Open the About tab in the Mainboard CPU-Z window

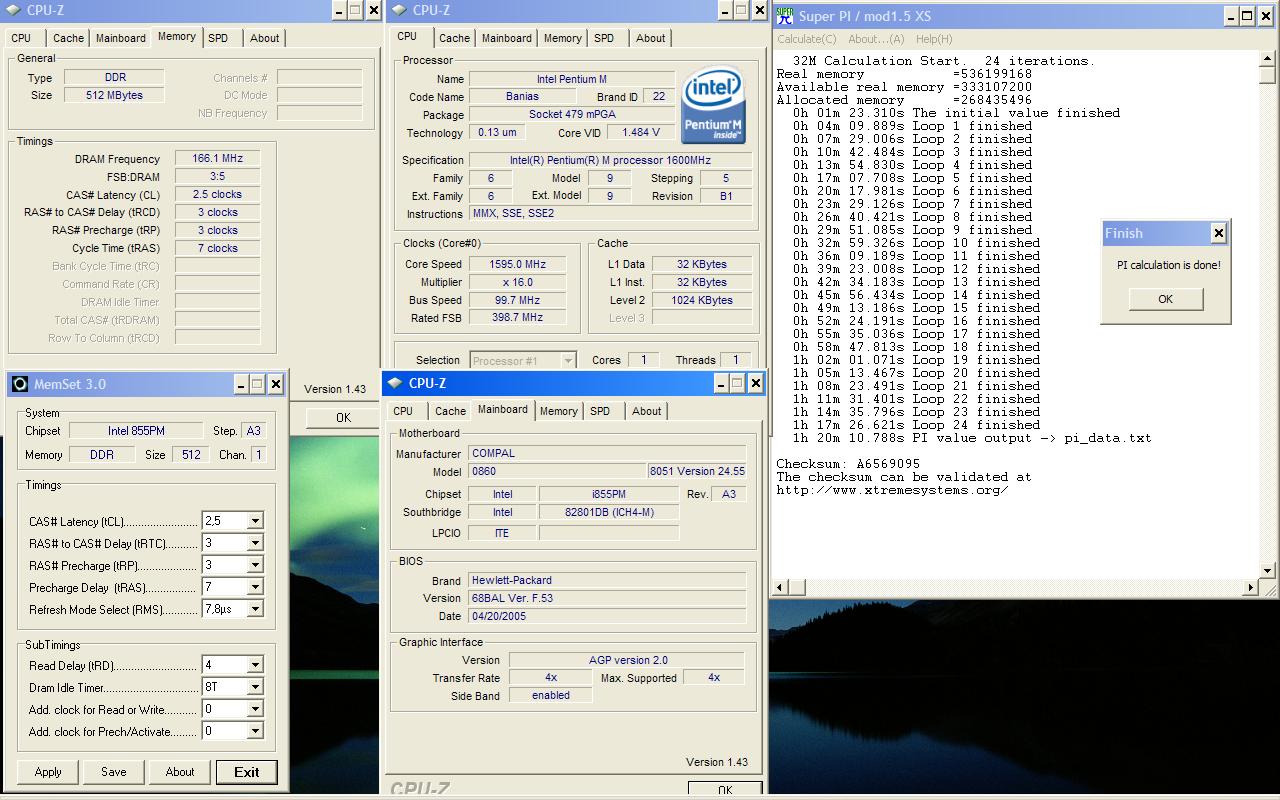tap(646, 411)
